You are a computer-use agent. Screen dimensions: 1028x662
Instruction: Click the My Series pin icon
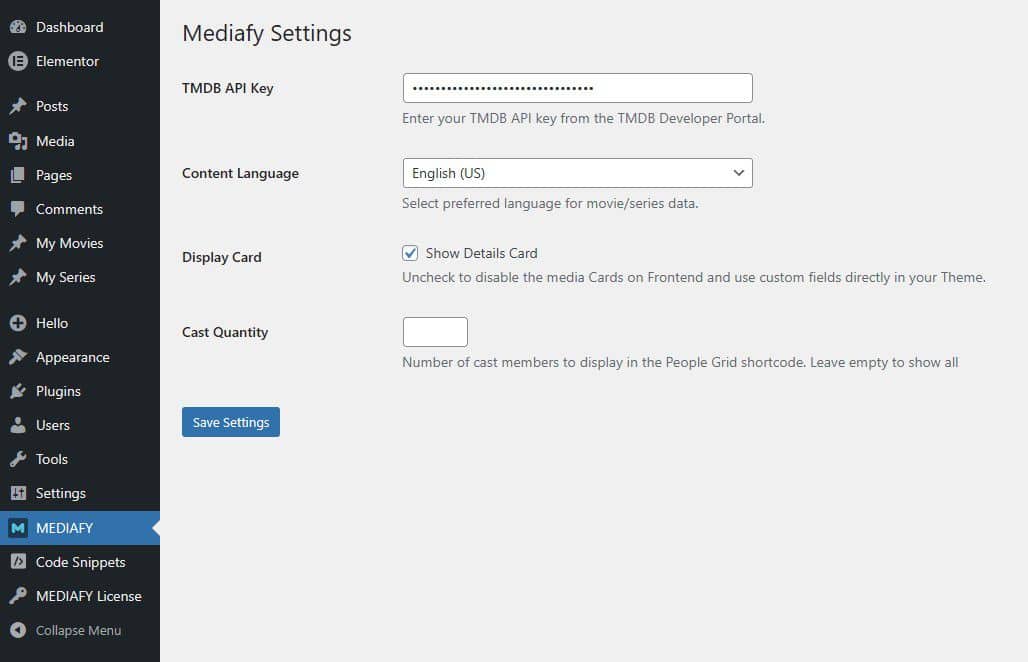(18, 277)
